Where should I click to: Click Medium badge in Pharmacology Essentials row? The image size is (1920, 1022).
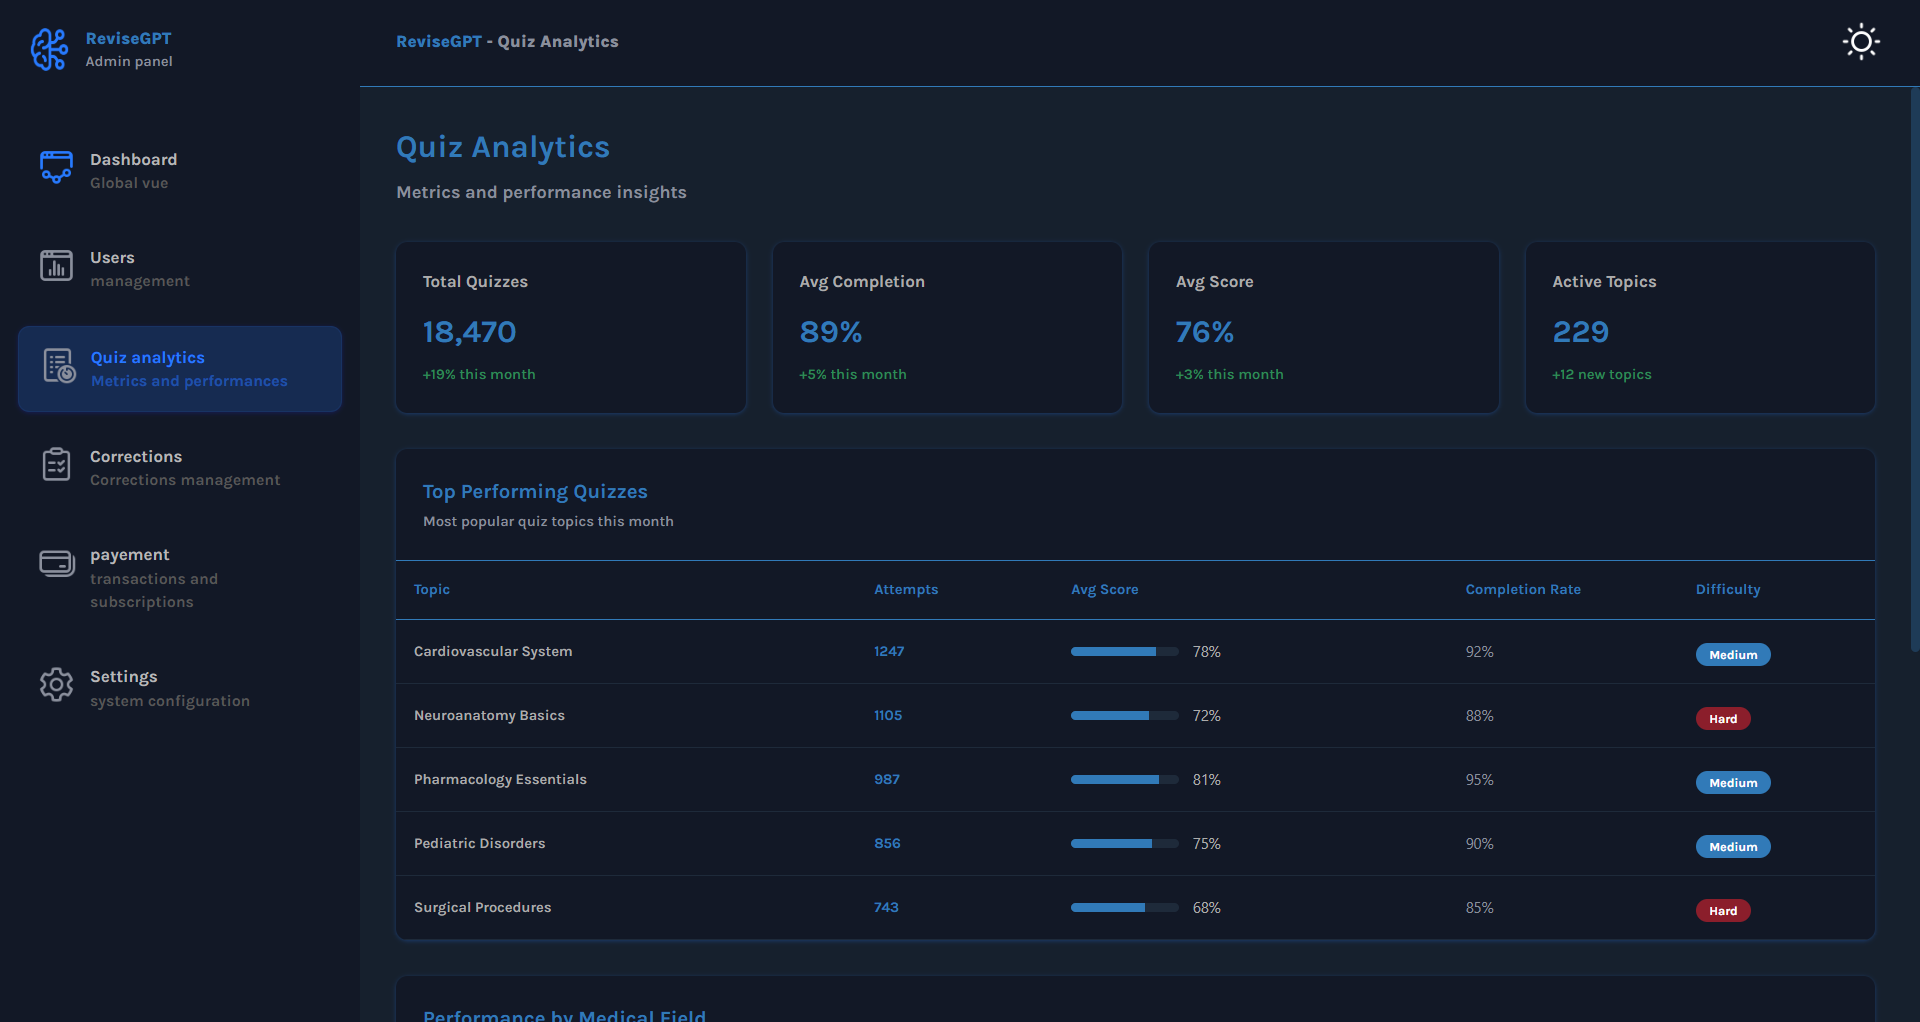pyautogui.click(x=1733, y=783)
